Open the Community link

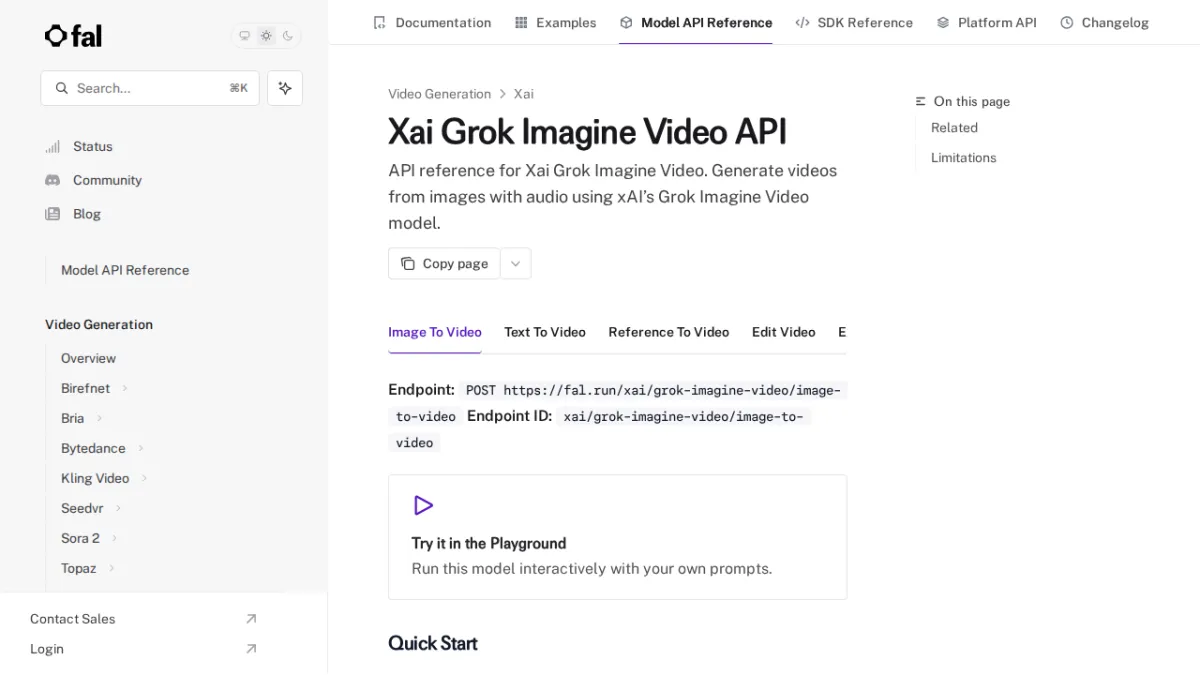(x=107, y=180)
